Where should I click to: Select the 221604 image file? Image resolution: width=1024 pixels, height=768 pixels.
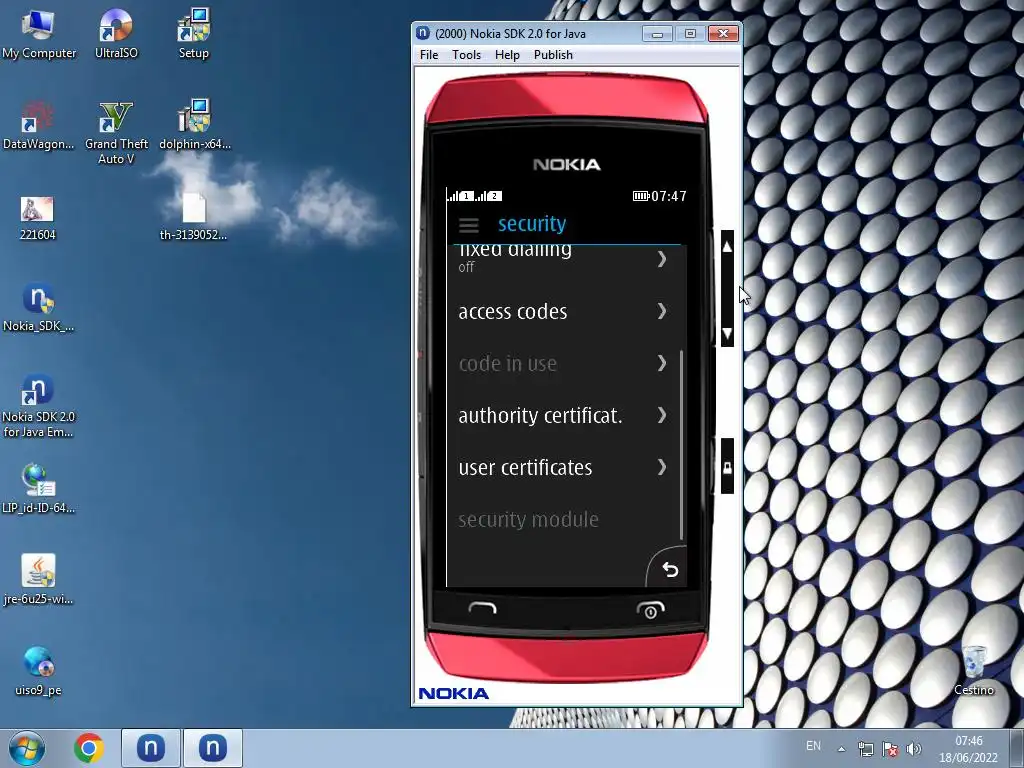(37, 218)
